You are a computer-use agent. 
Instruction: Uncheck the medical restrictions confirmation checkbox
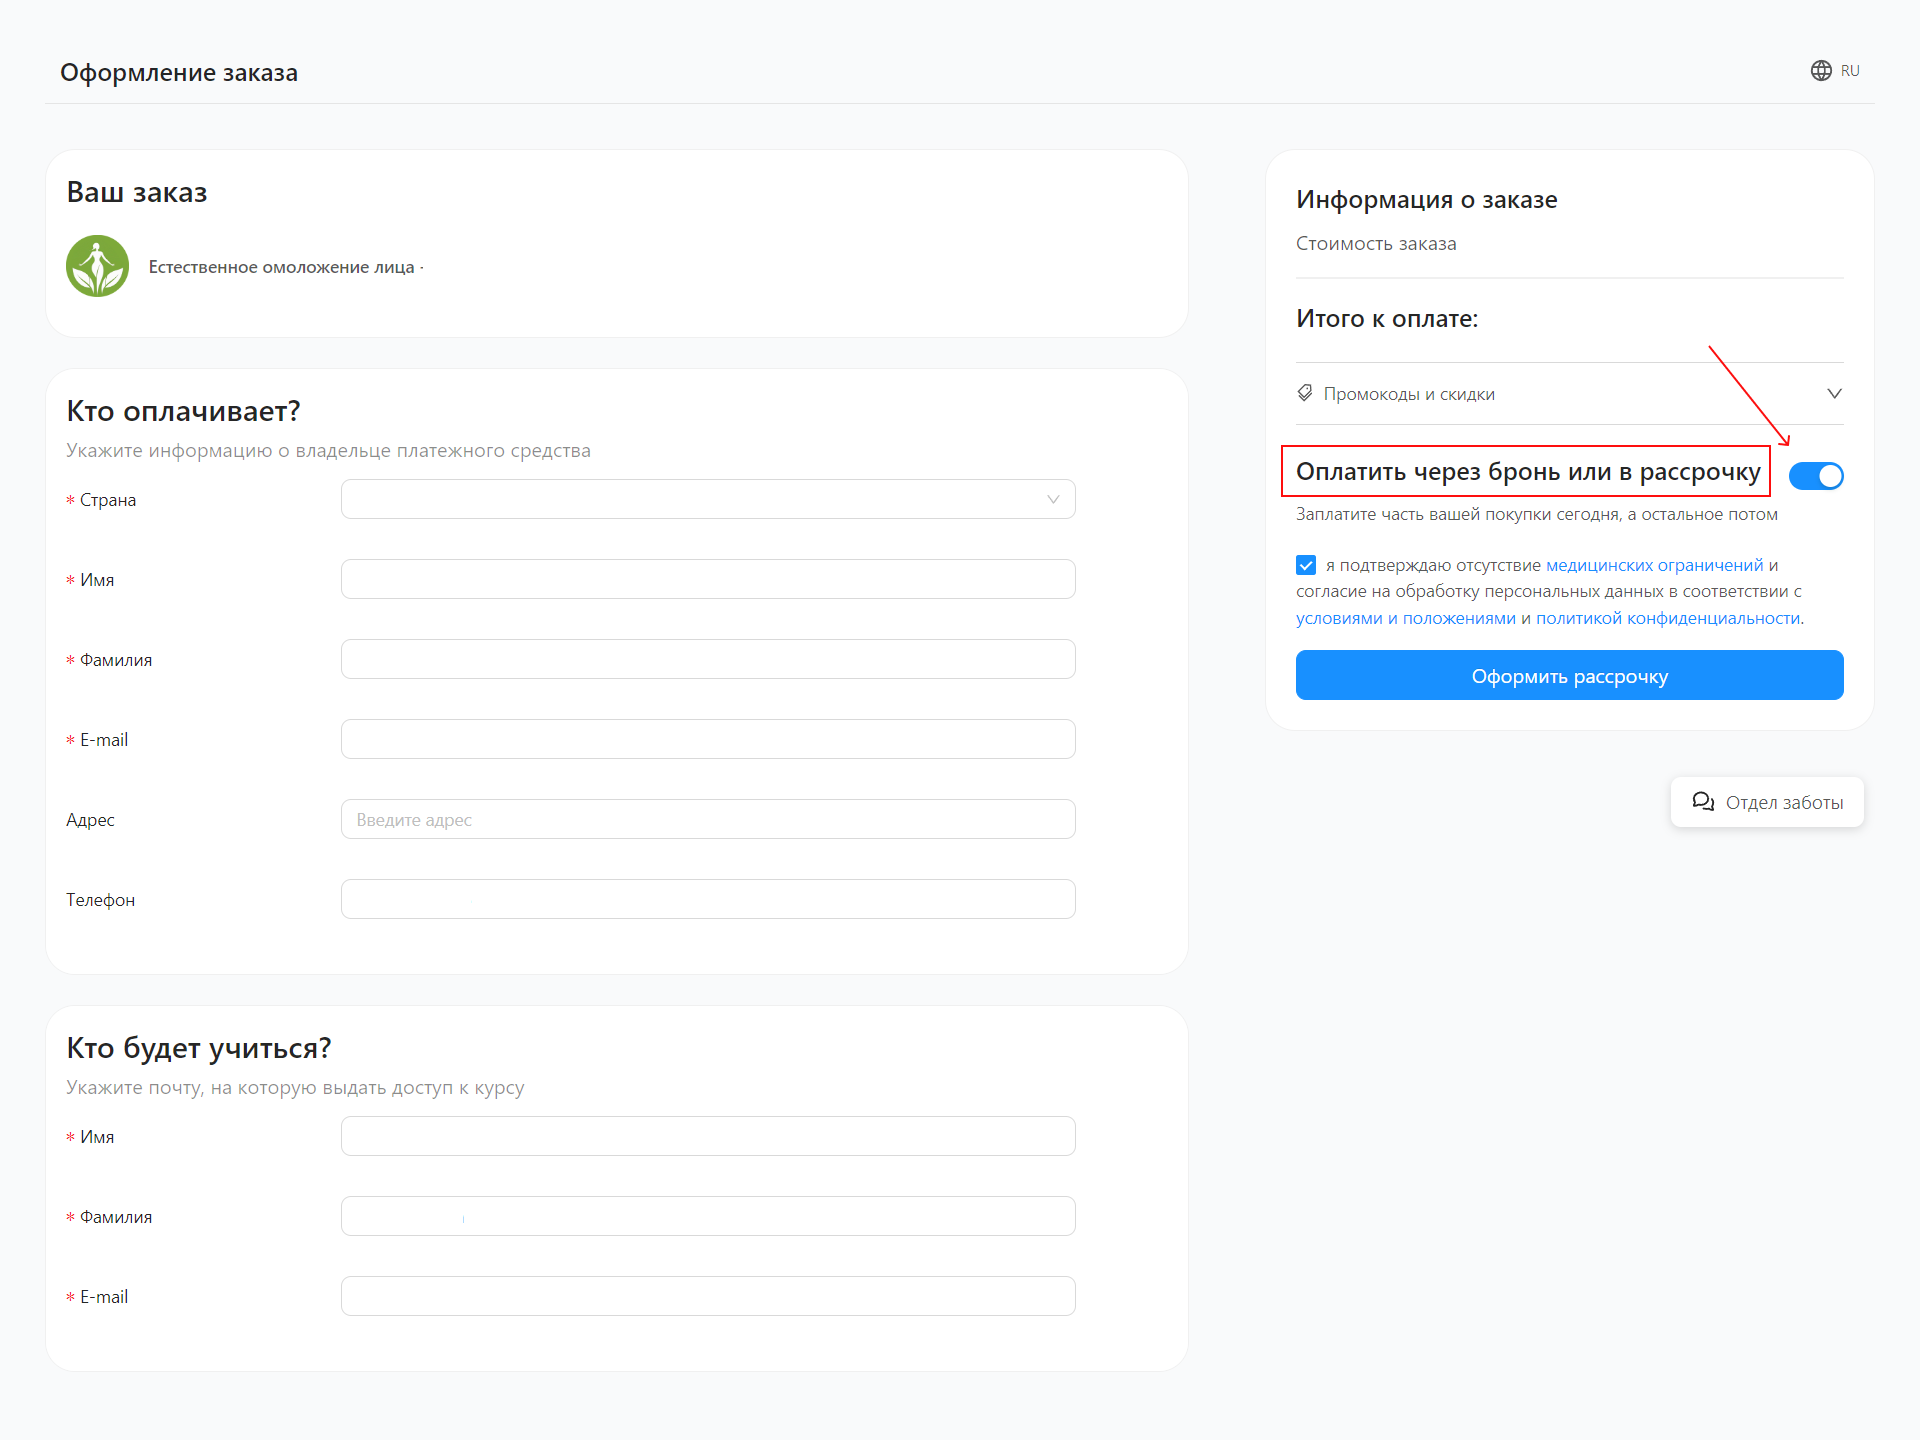1306,565
